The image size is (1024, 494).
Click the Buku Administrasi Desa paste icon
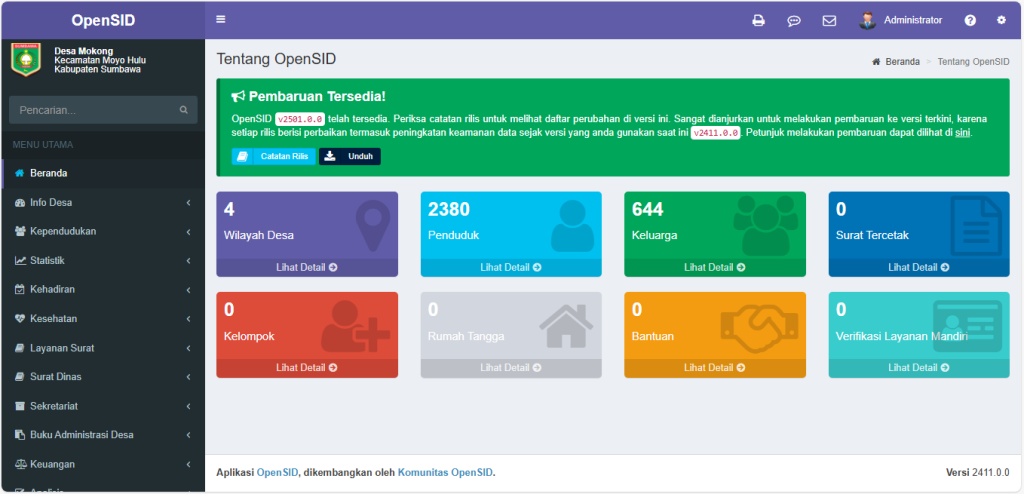tap(20, 435)
